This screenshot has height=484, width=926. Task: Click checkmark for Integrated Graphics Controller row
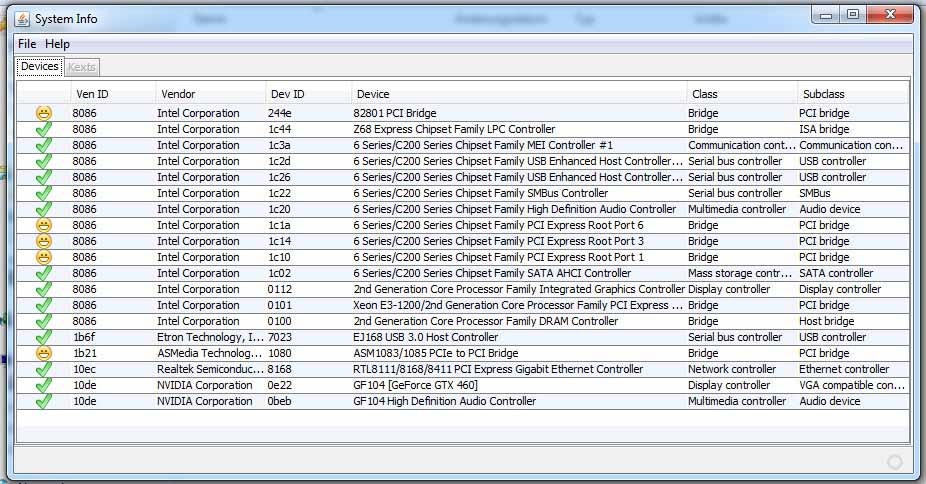pos(44,289)
